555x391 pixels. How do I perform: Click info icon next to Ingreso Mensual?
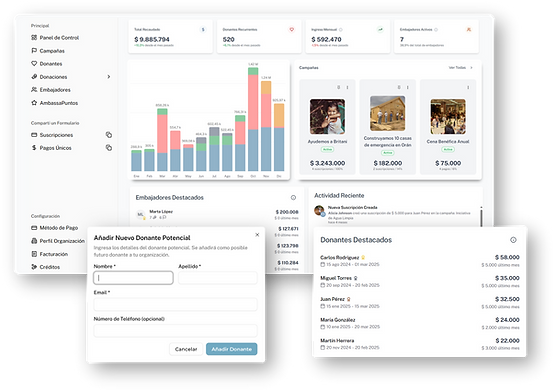341,30
